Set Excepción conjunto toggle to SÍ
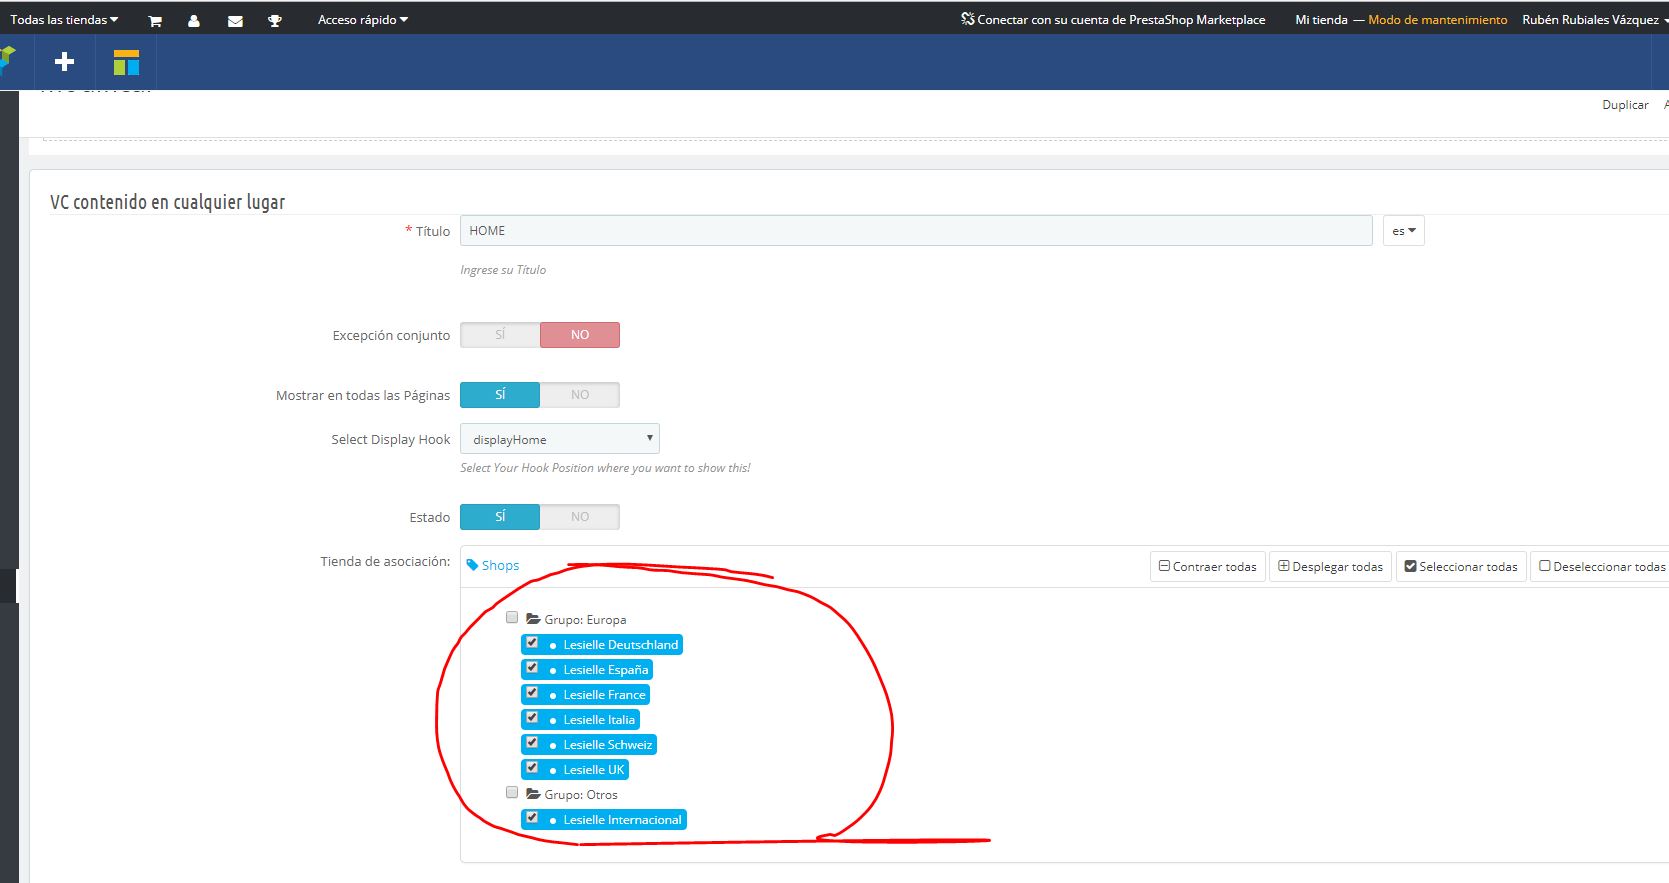This screenshot has width=1669, height=883. (x=500, y=335)
